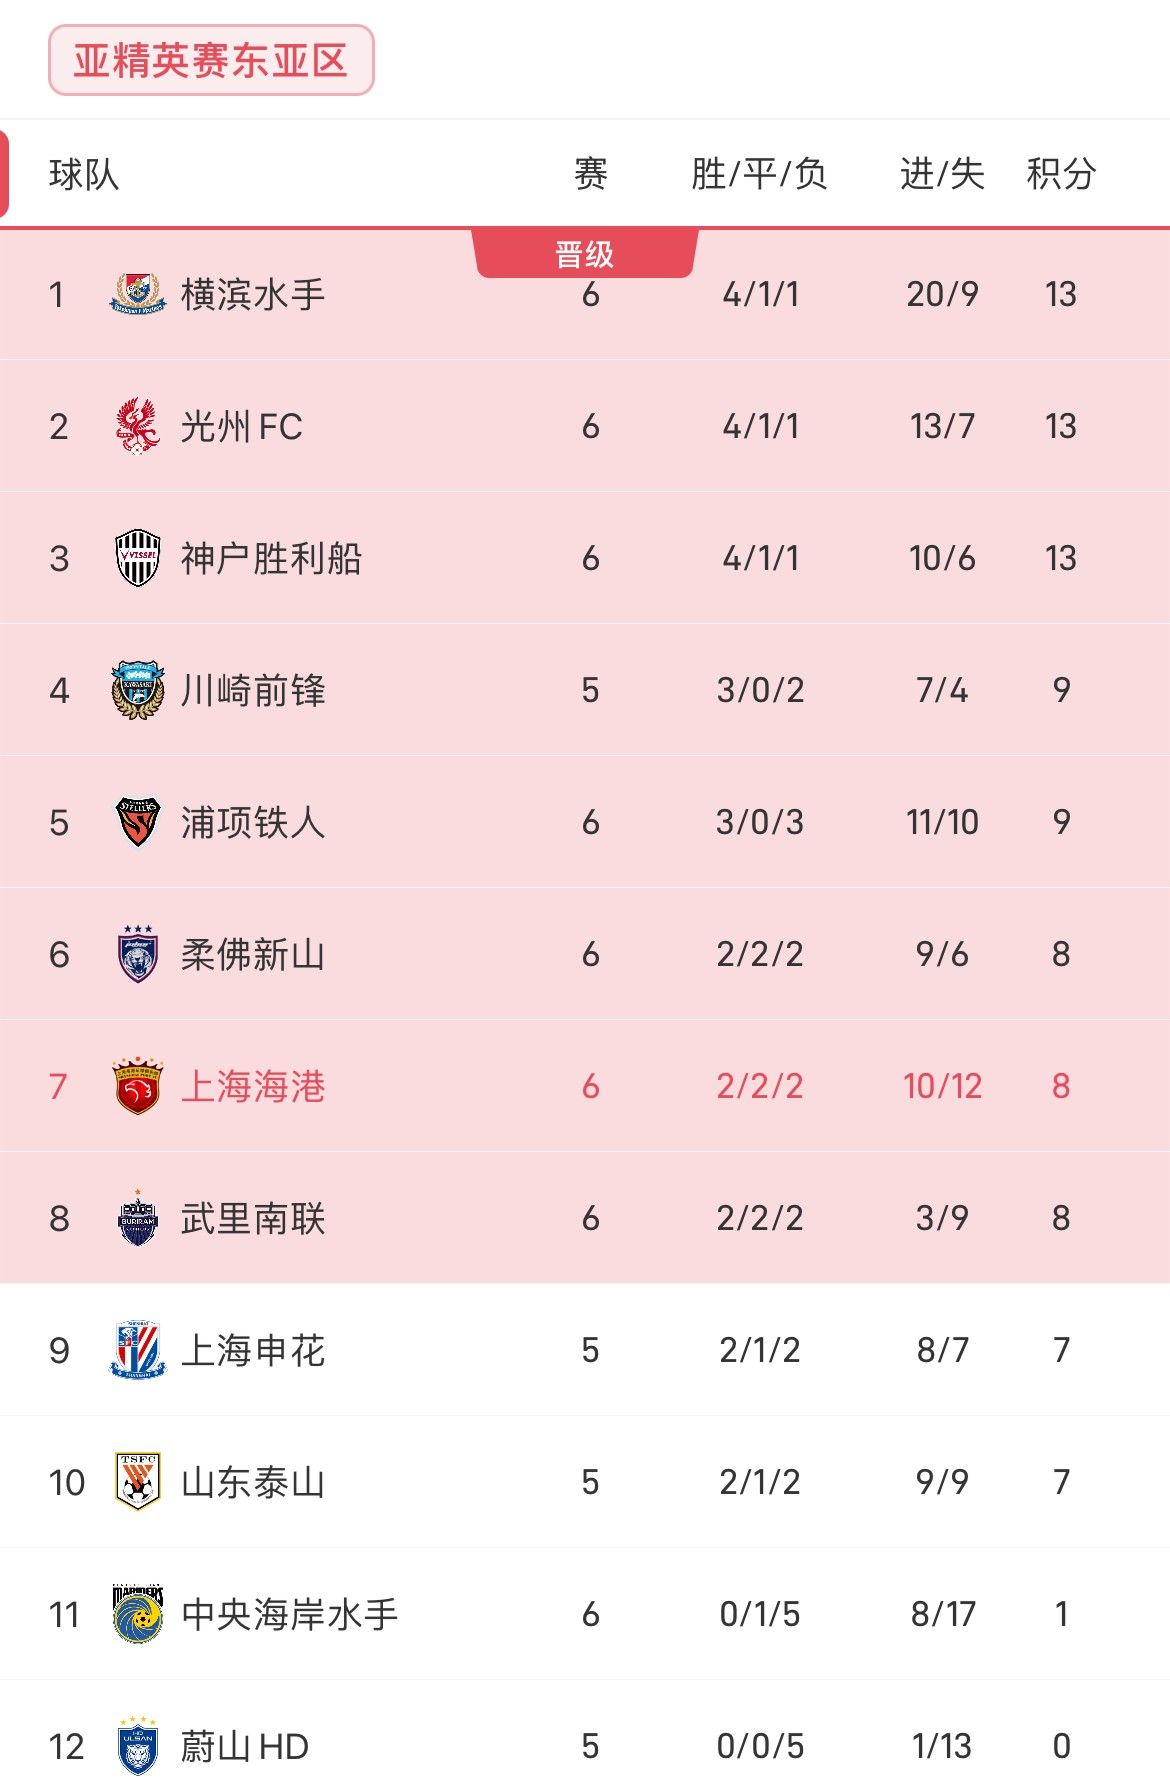Click the 进/失 column header
The width and height of the screenshot is (1170, 1783).
pyautogui.click(x=942, y=174)
